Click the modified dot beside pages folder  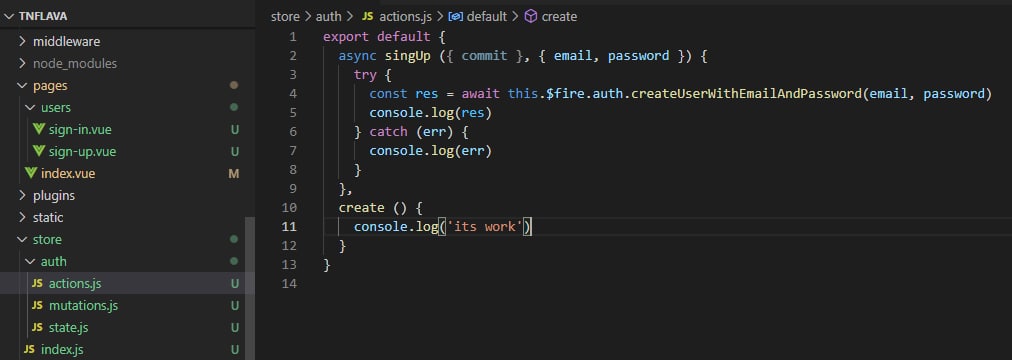(234, 85)
